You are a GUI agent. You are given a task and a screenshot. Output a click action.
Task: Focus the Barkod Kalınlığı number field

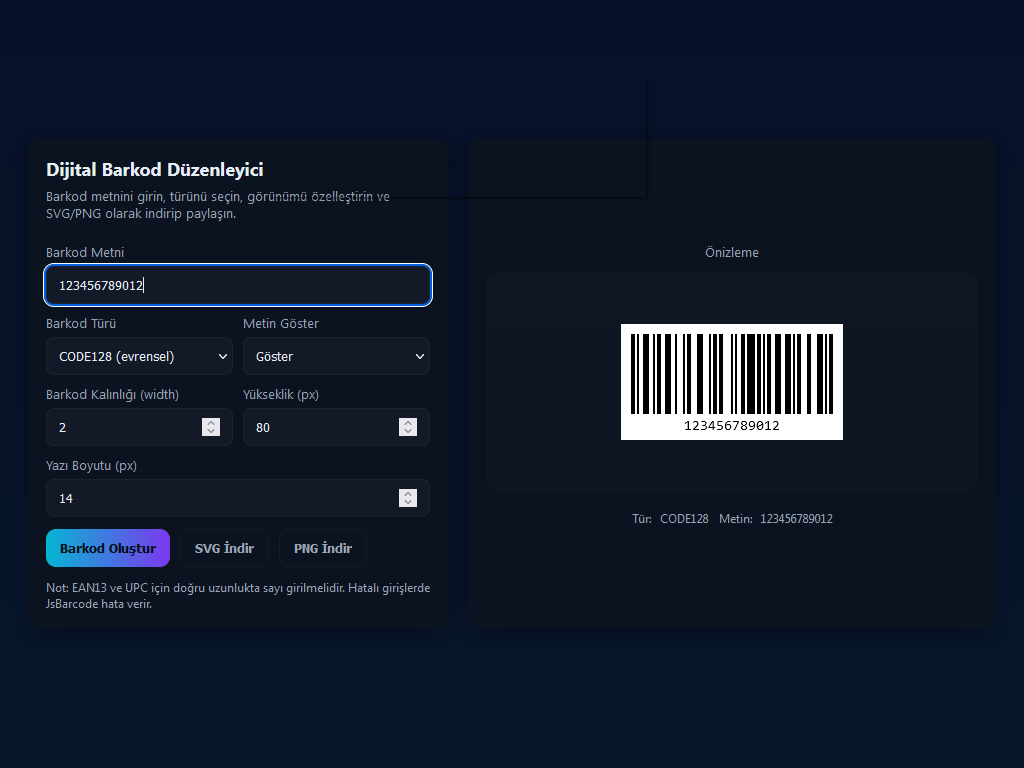coord(120,427)
